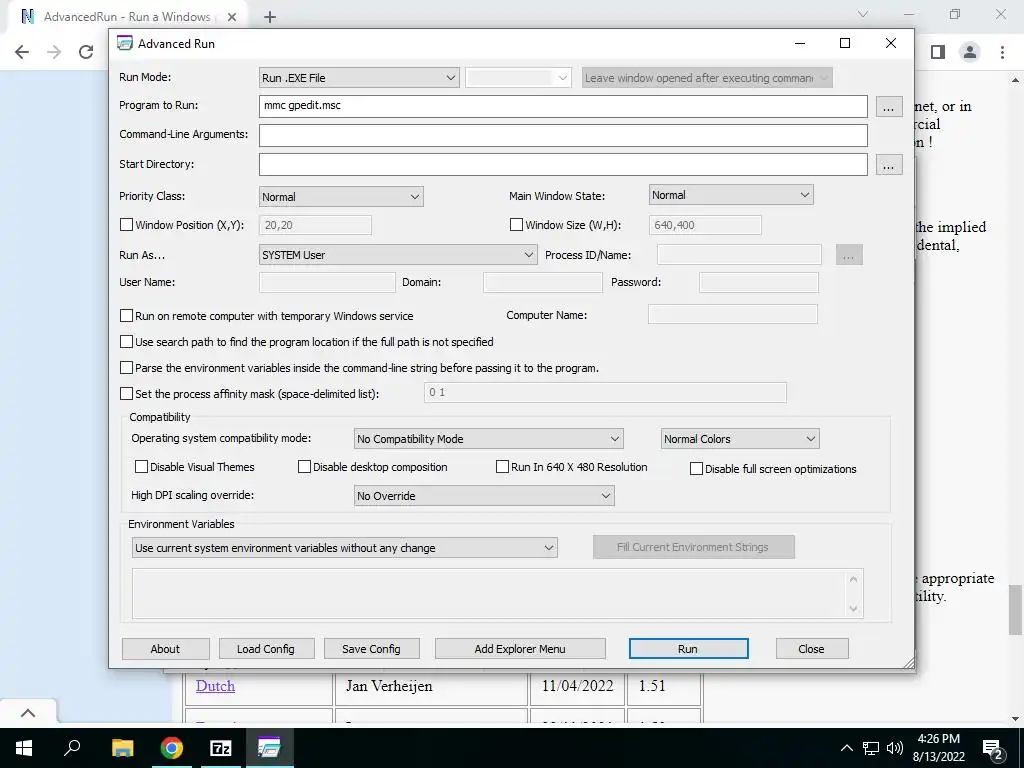This screenshot has height=768, width=1024.
Task: Open taskbar search magnifier
Action: (72, 748)
